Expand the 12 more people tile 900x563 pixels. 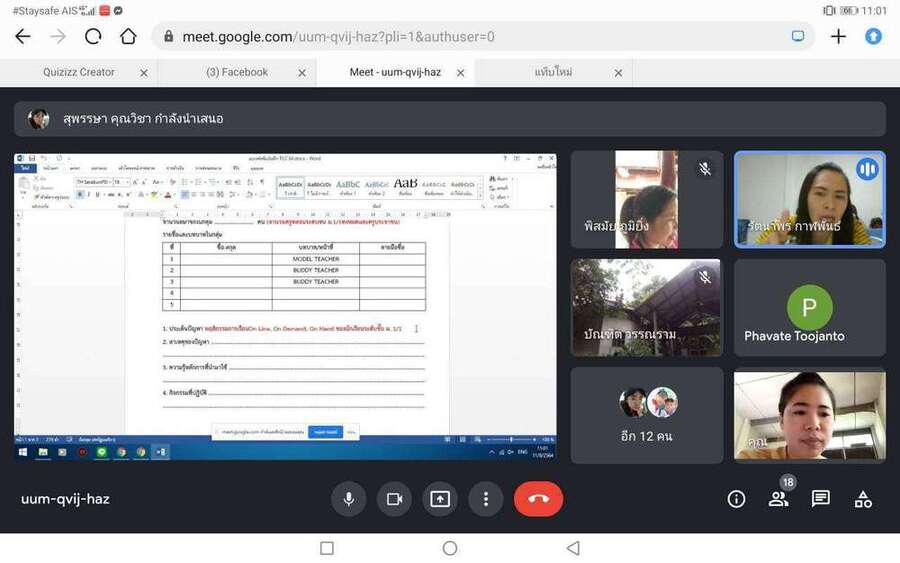tap(646, 415)
